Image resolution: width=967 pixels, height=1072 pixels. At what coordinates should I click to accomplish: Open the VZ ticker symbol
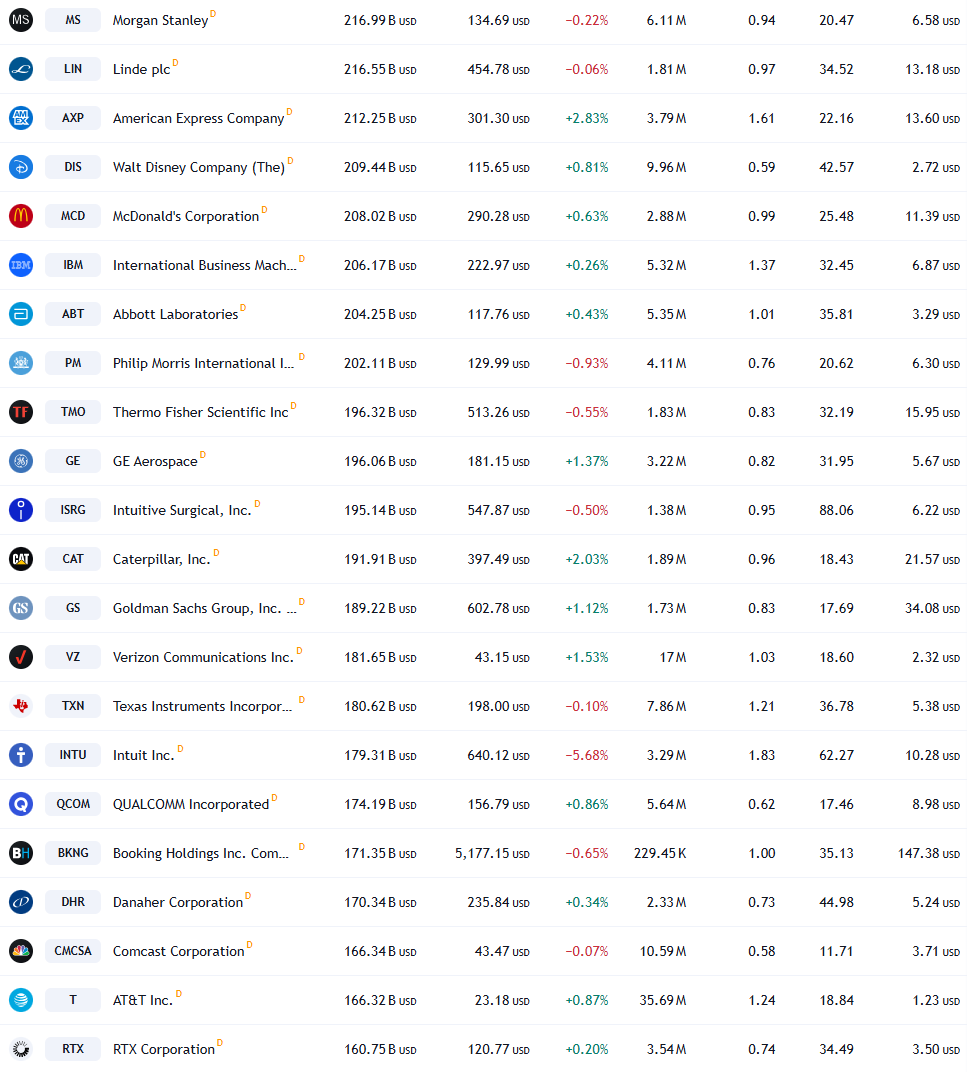pyautogui.click(x=73, y=657)
